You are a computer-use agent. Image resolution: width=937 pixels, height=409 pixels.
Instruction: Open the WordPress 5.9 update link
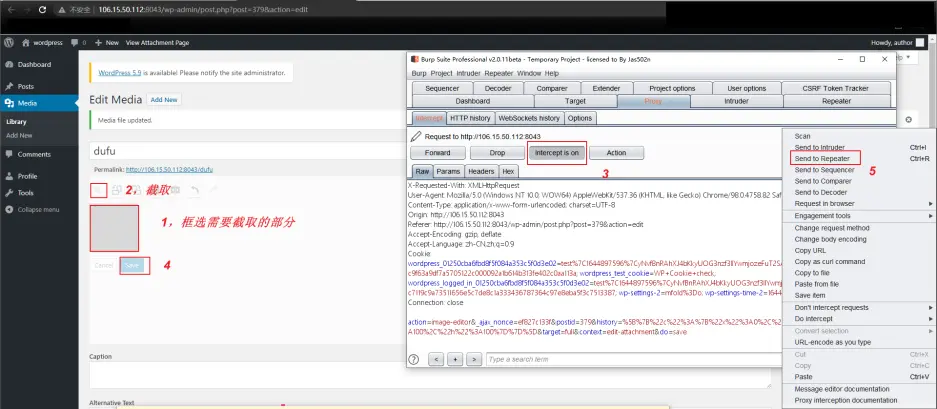120,72
